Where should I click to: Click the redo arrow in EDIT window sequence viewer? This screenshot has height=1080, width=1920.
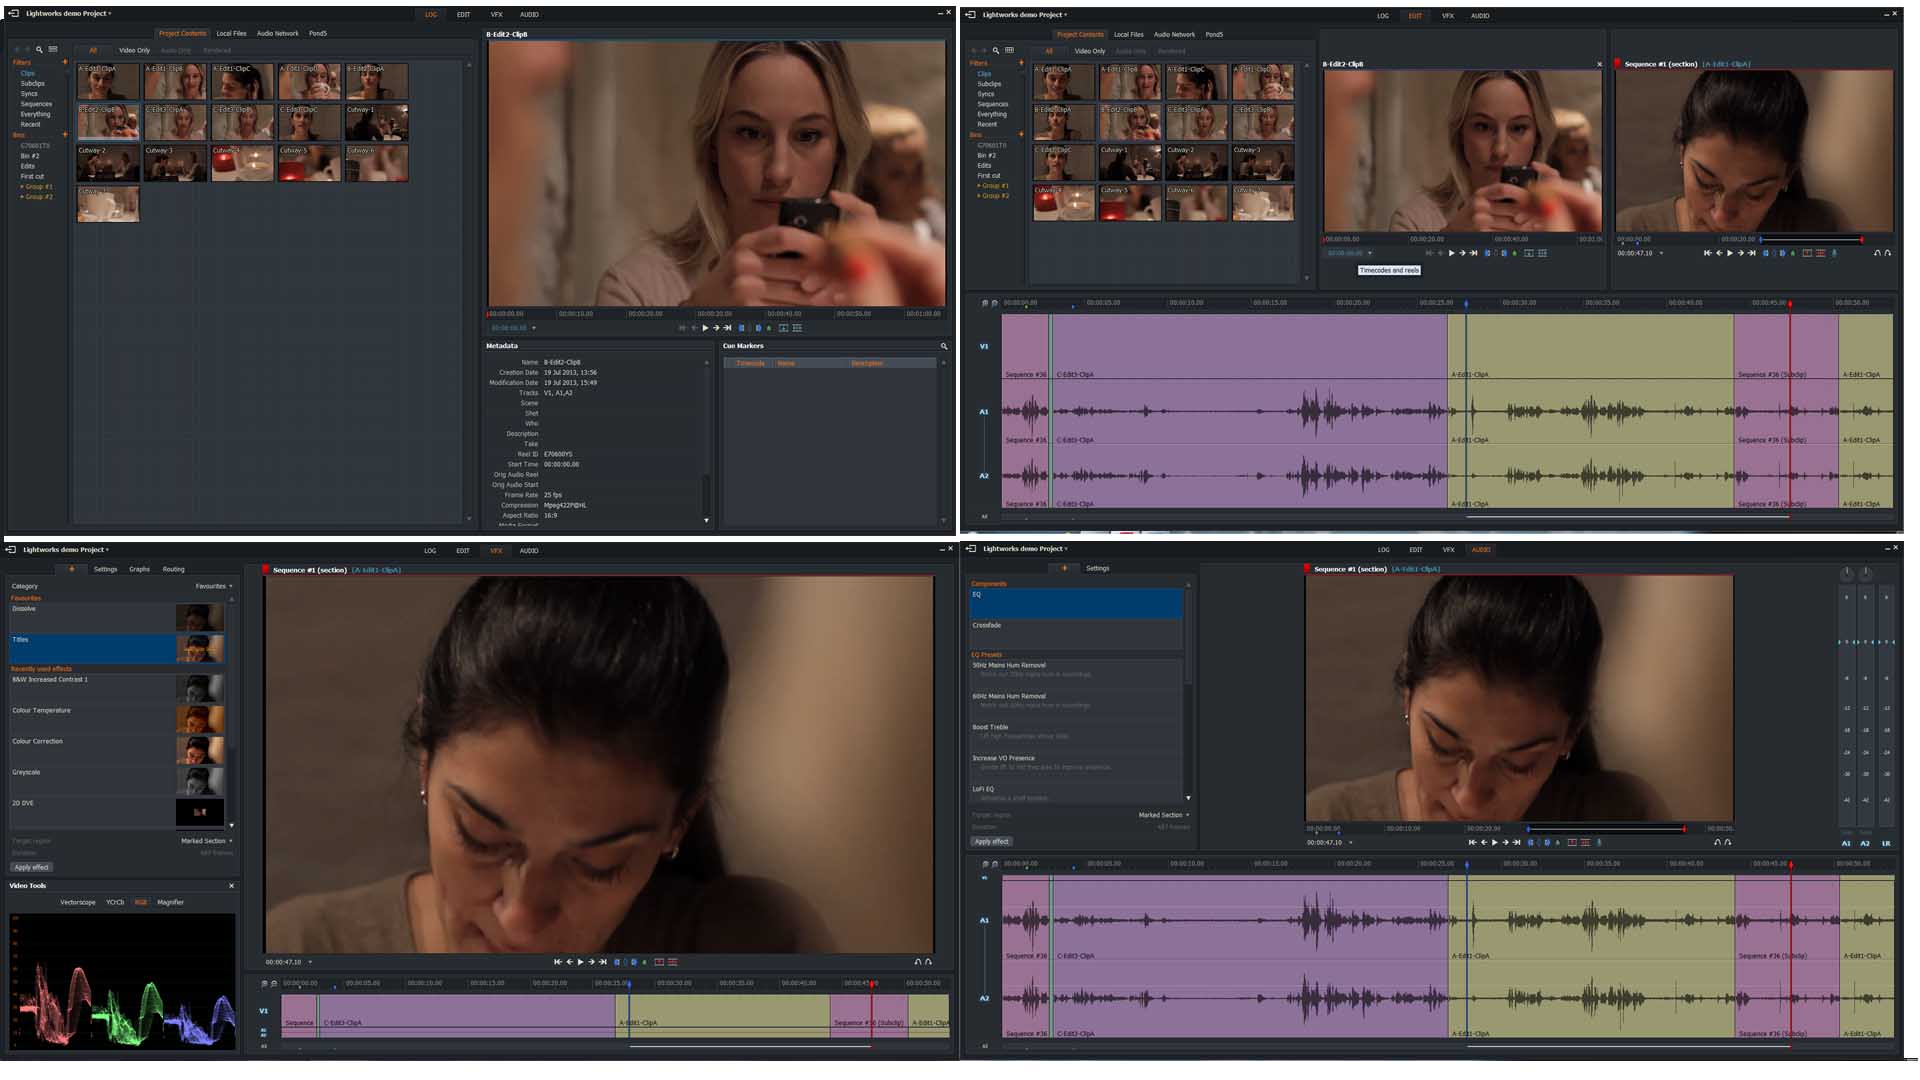click(x=1888, y=253)
